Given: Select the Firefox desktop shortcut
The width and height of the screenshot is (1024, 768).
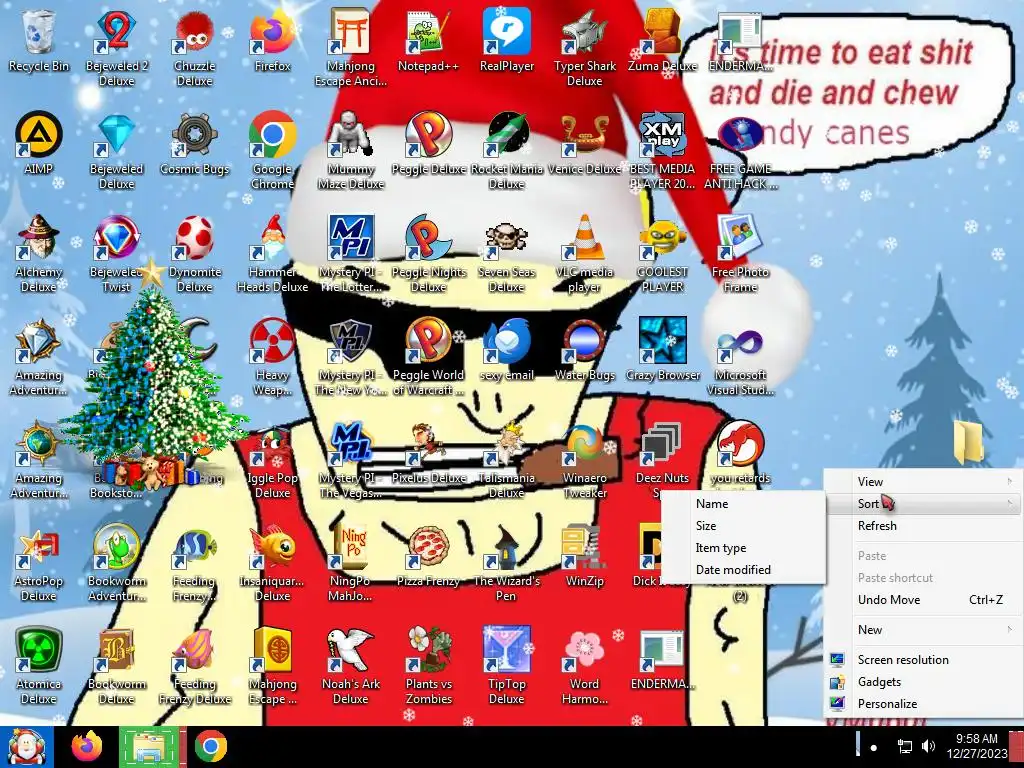Looking at the screenshot, I should point(272,40).
